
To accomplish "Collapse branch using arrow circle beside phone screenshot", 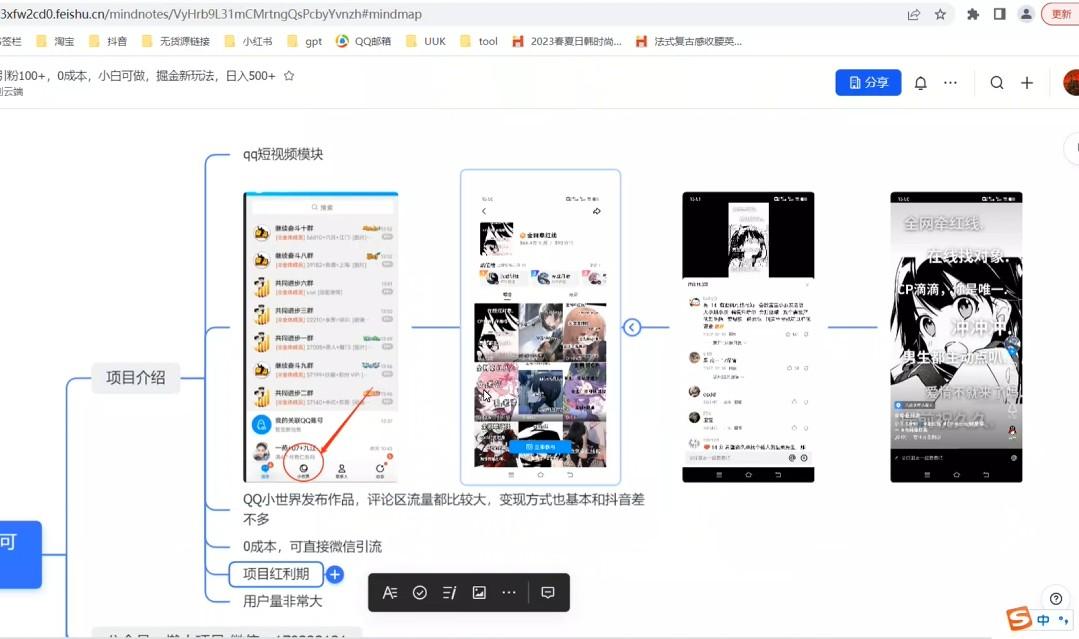I will click(x=632, y=327).
